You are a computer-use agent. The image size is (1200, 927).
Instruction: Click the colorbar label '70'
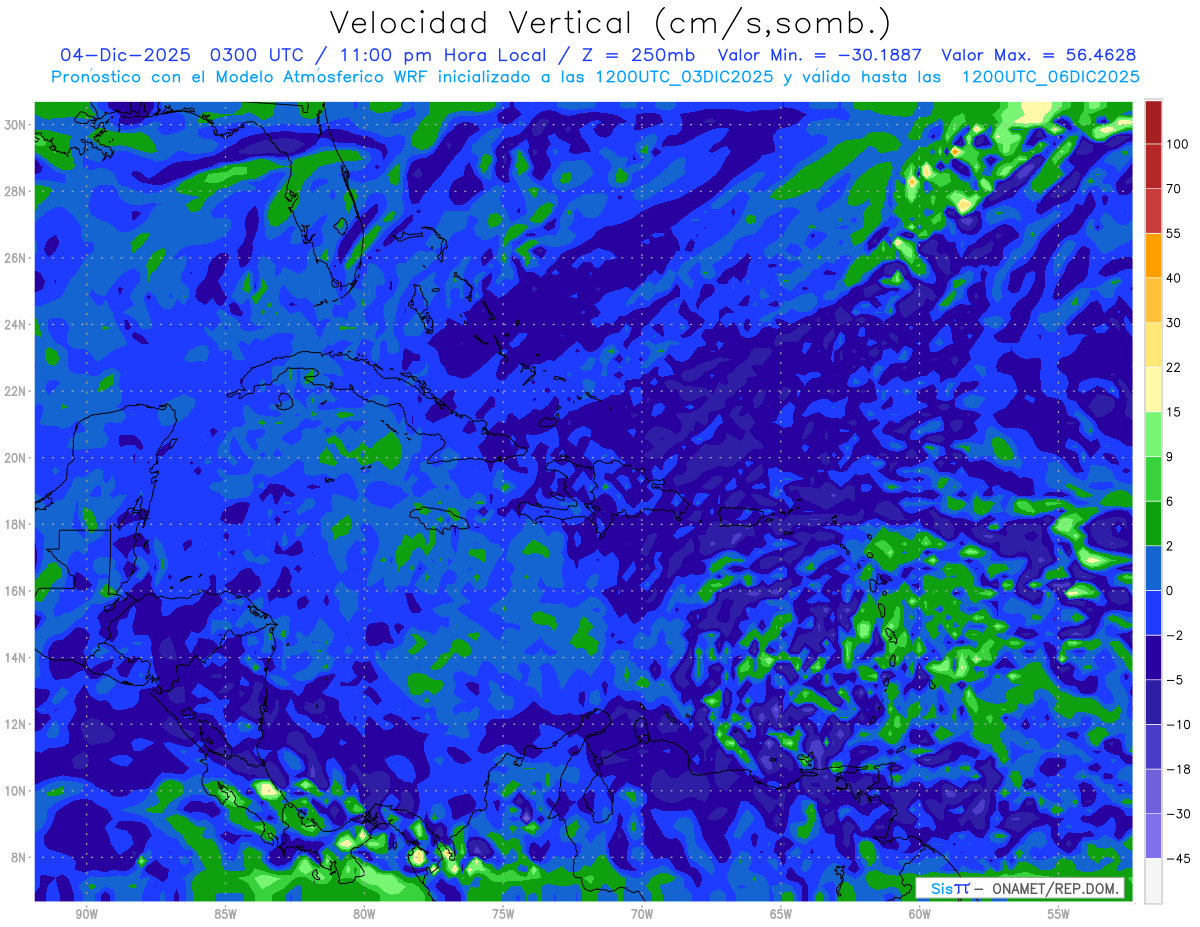pyautogui.click(x=1174, y=188)
